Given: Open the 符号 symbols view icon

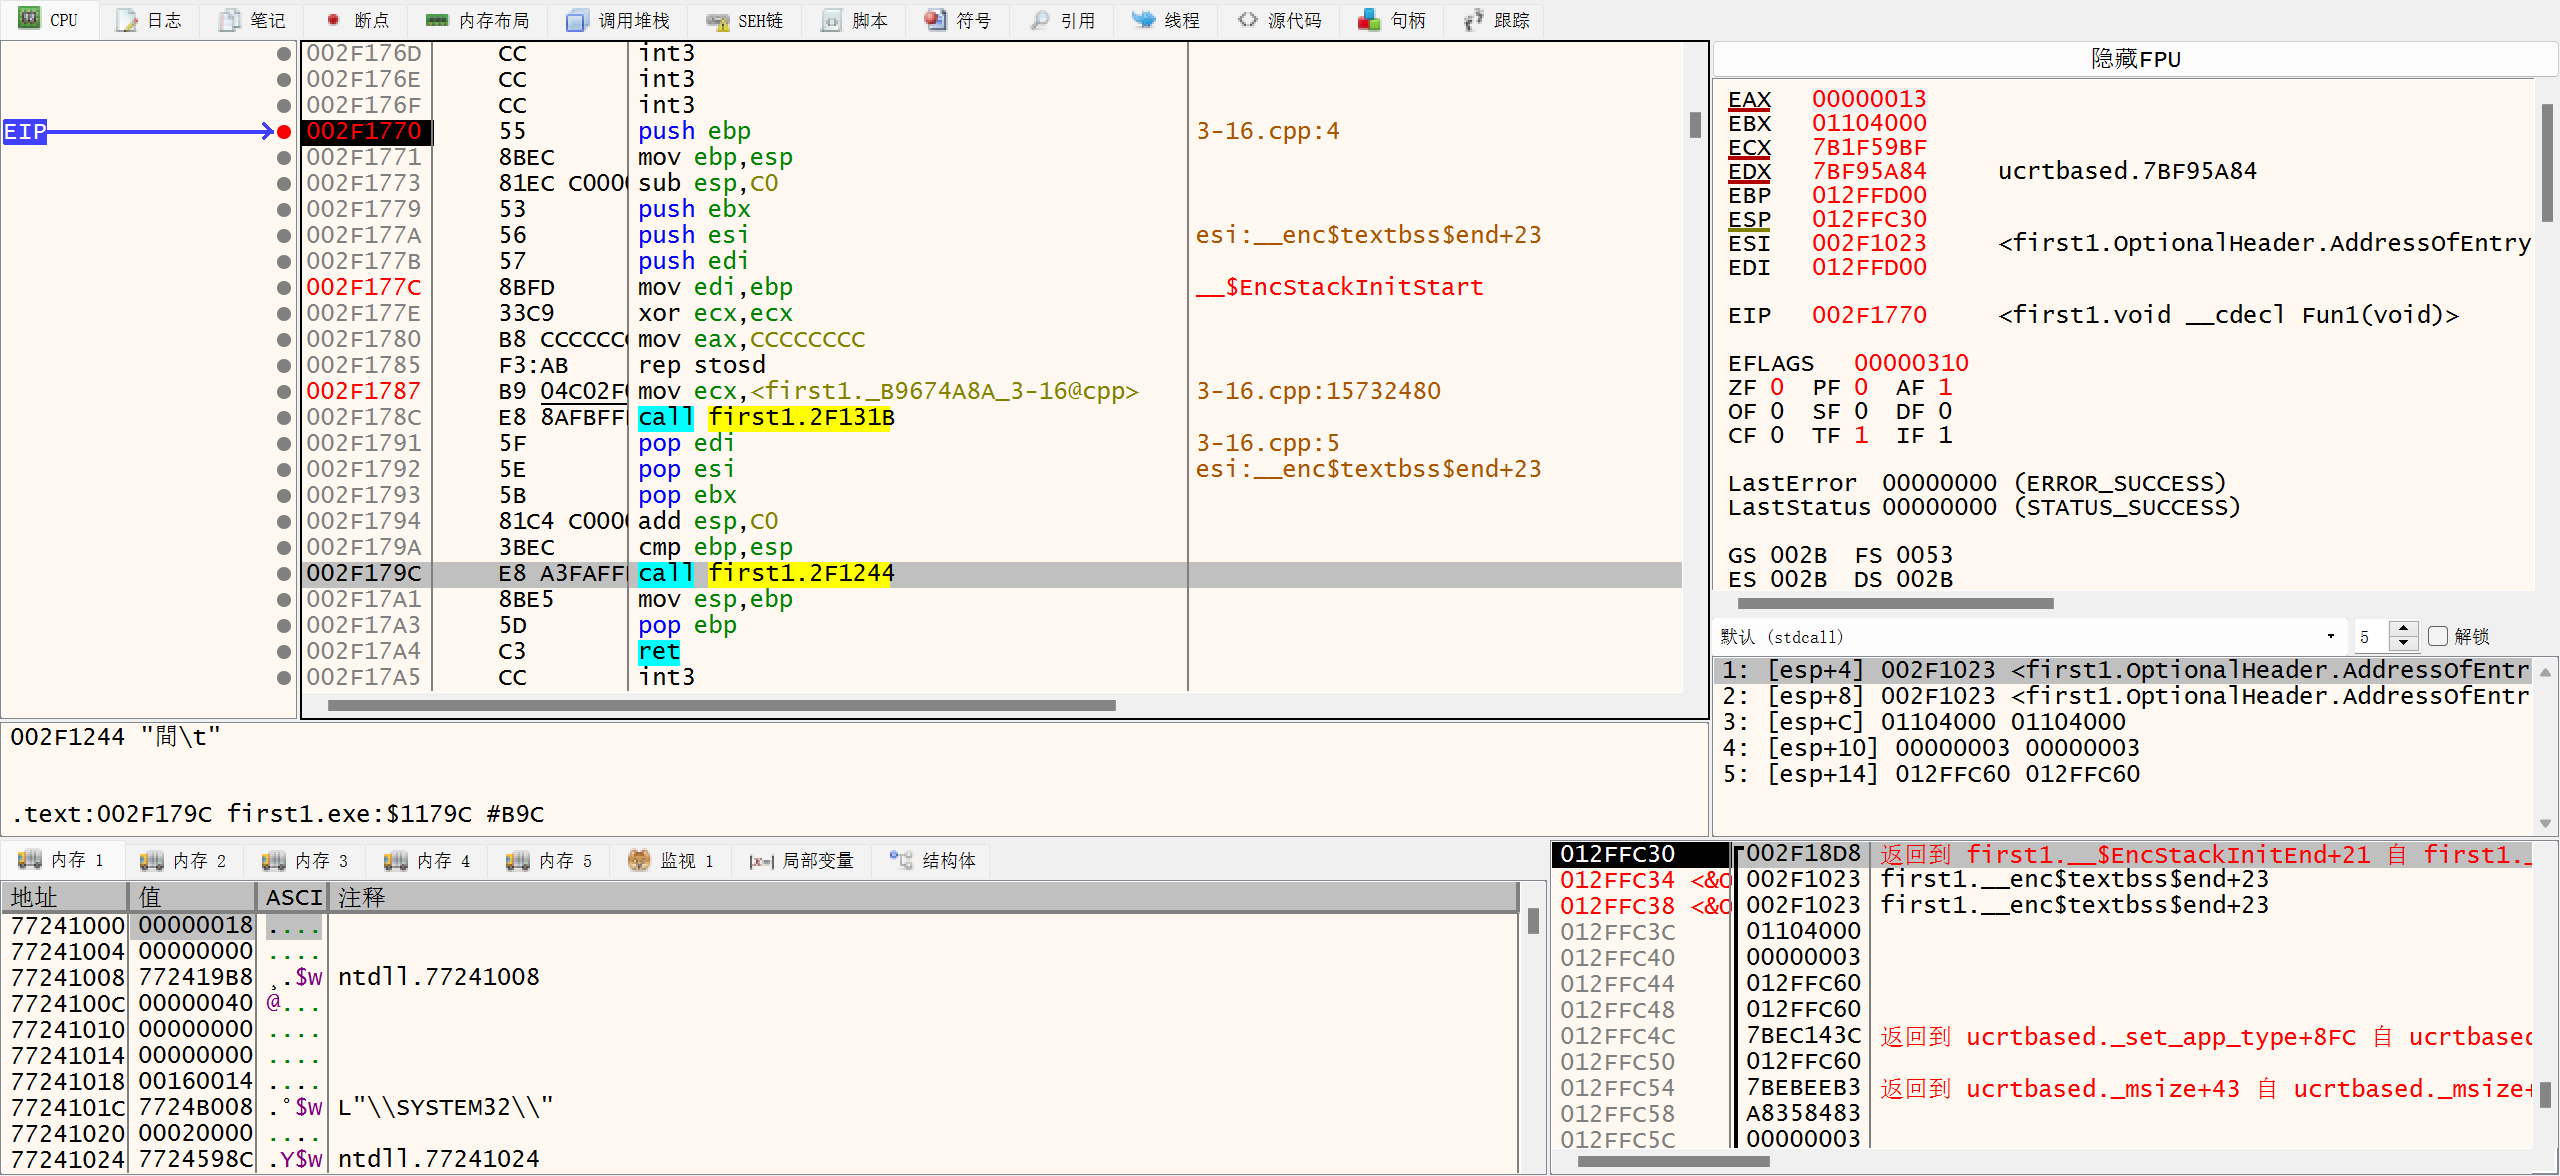Looking at the screenshot, I should coord(935,20).
